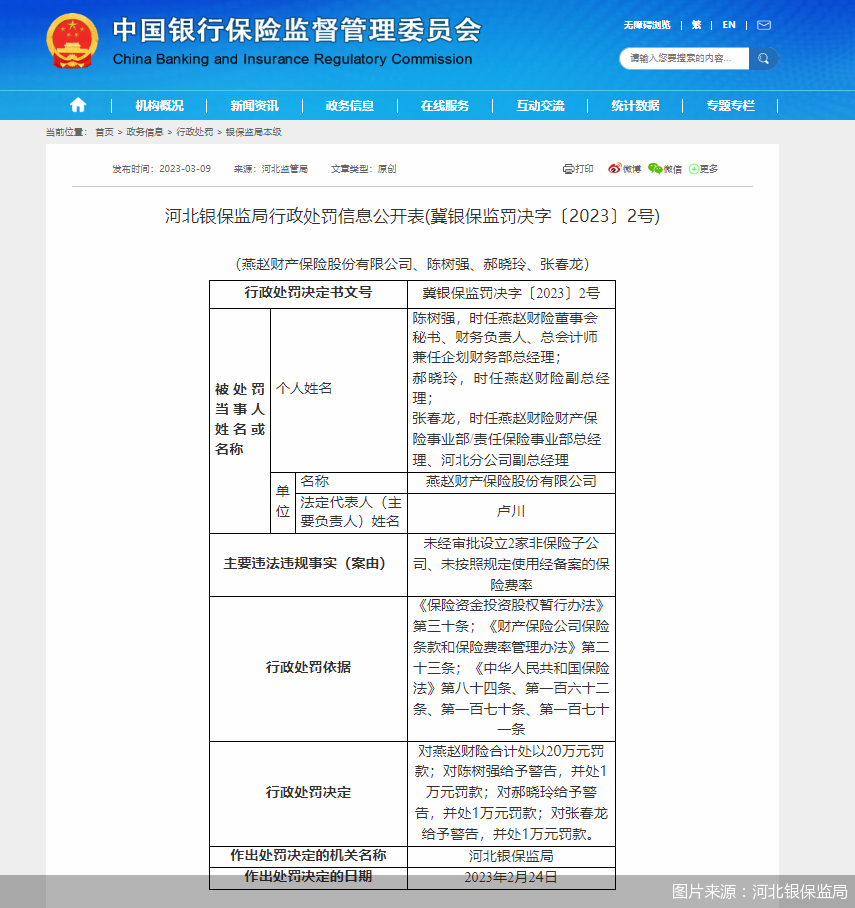Click the 作出处罚决定的日期 cell
The height and width of the screenshot is (908, 855).
pyautogui.click(x=308, y=877)
